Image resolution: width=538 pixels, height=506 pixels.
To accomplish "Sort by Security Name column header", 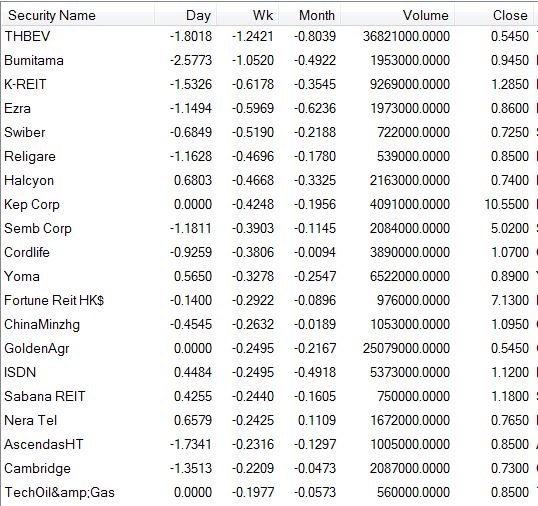I will (78, 15).
